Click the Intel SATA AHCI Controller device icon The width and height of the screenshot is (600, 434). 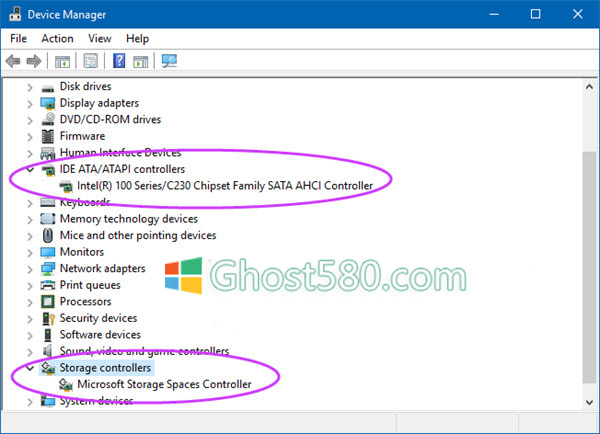click(x=66, y=186)
